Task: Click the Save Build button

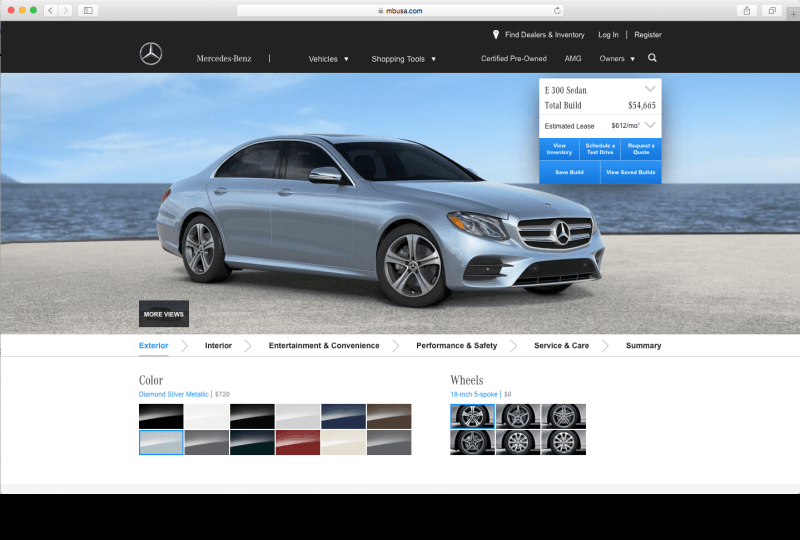Action: (x=569, y=172)
